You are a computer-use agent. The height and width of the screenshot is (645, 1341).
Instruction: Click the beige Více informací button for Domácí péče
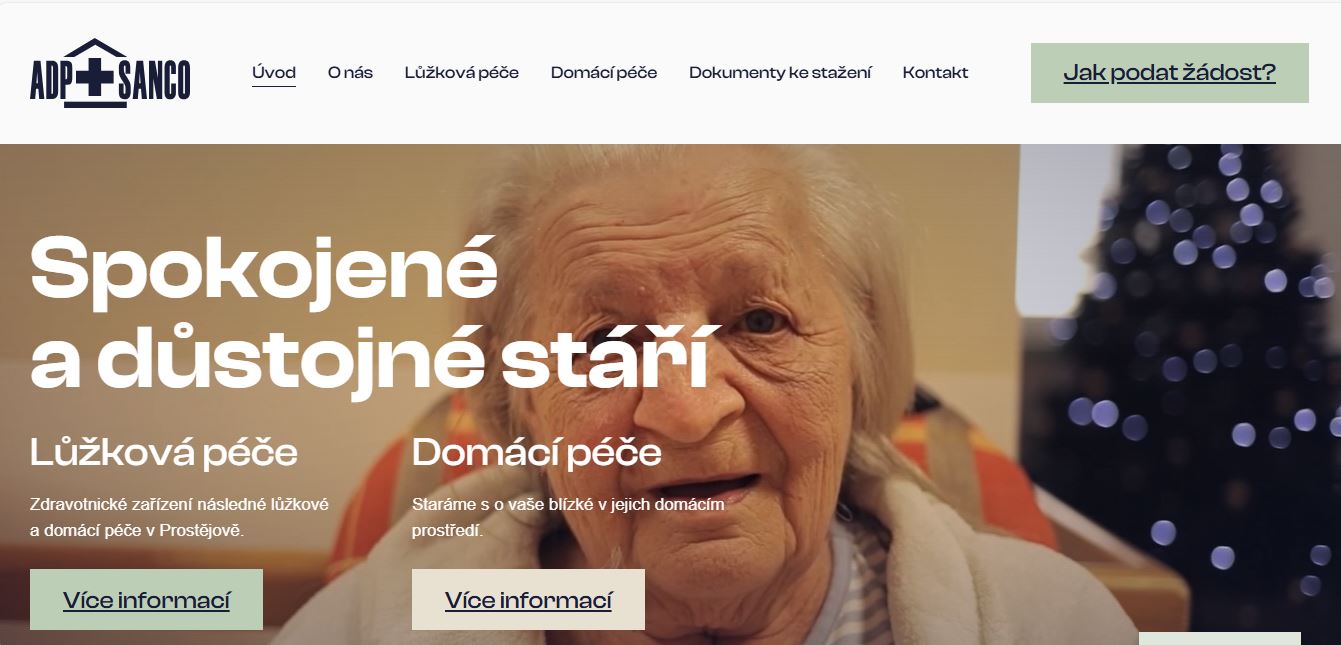point(528,600)
